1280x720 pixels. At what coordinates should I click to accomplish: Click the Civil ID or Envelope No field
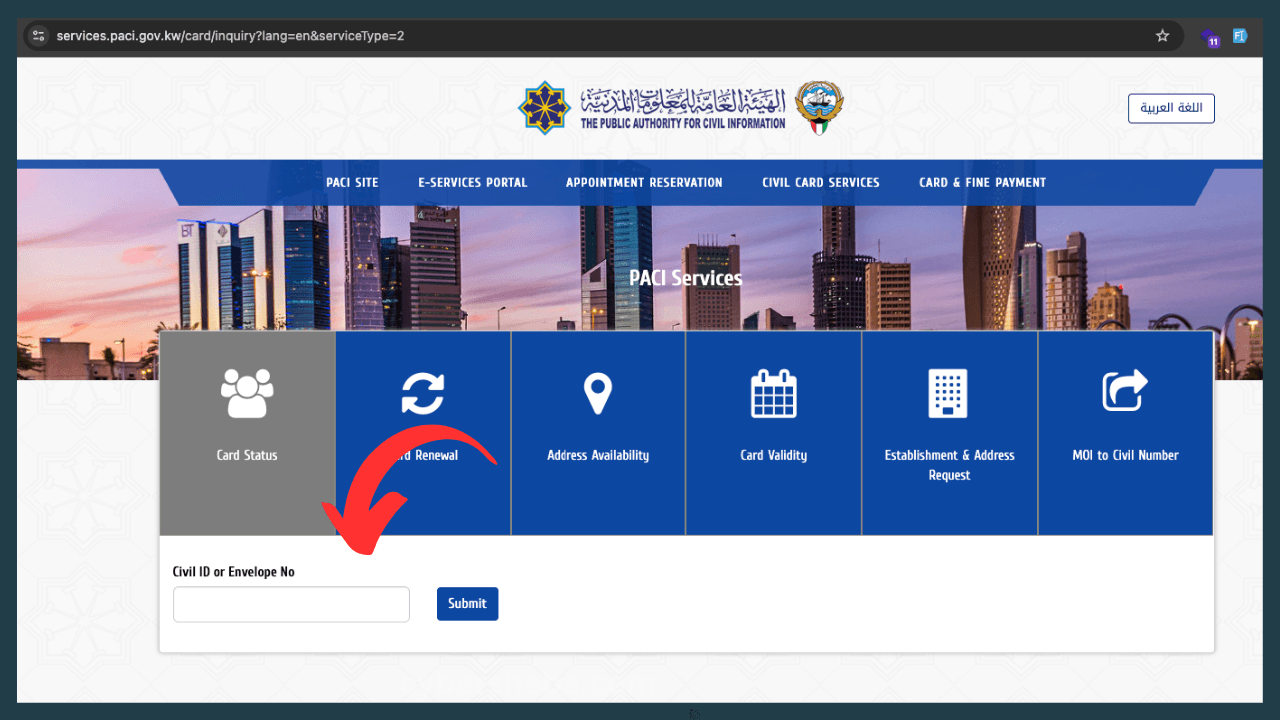[x=291, y=604]
